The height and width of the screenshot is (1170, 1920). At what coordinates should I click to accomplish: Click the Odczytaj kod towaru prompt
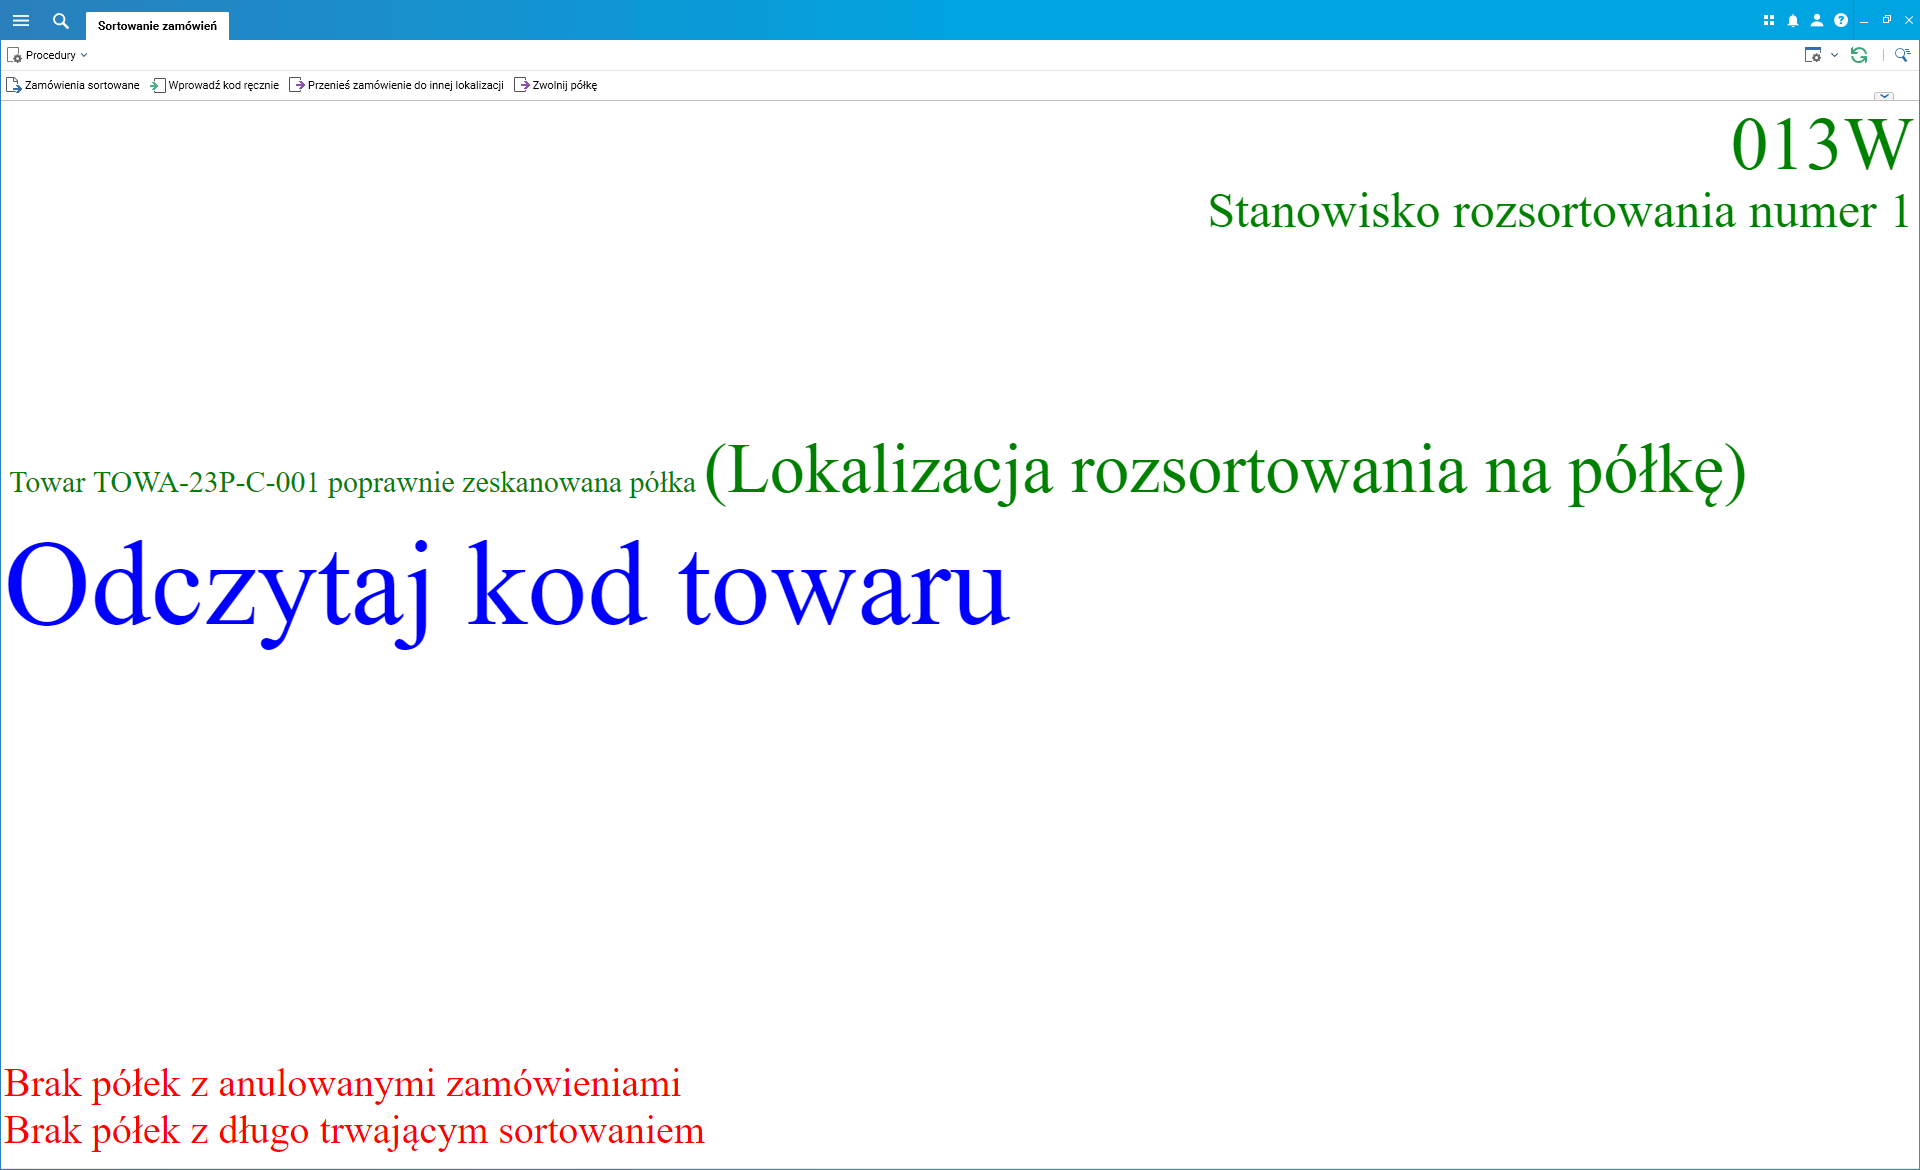pyautogui.click(x=507, y=587)
